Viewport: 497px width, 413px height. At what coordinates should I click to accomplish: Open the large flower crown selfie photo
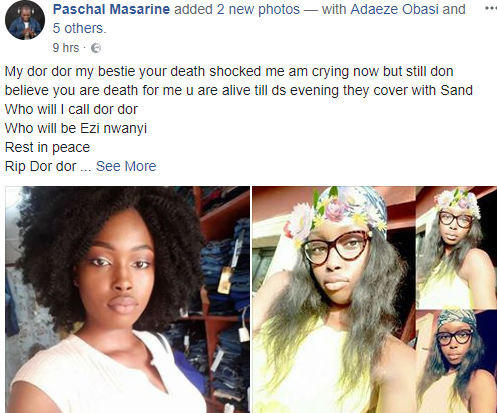(334, 300)
